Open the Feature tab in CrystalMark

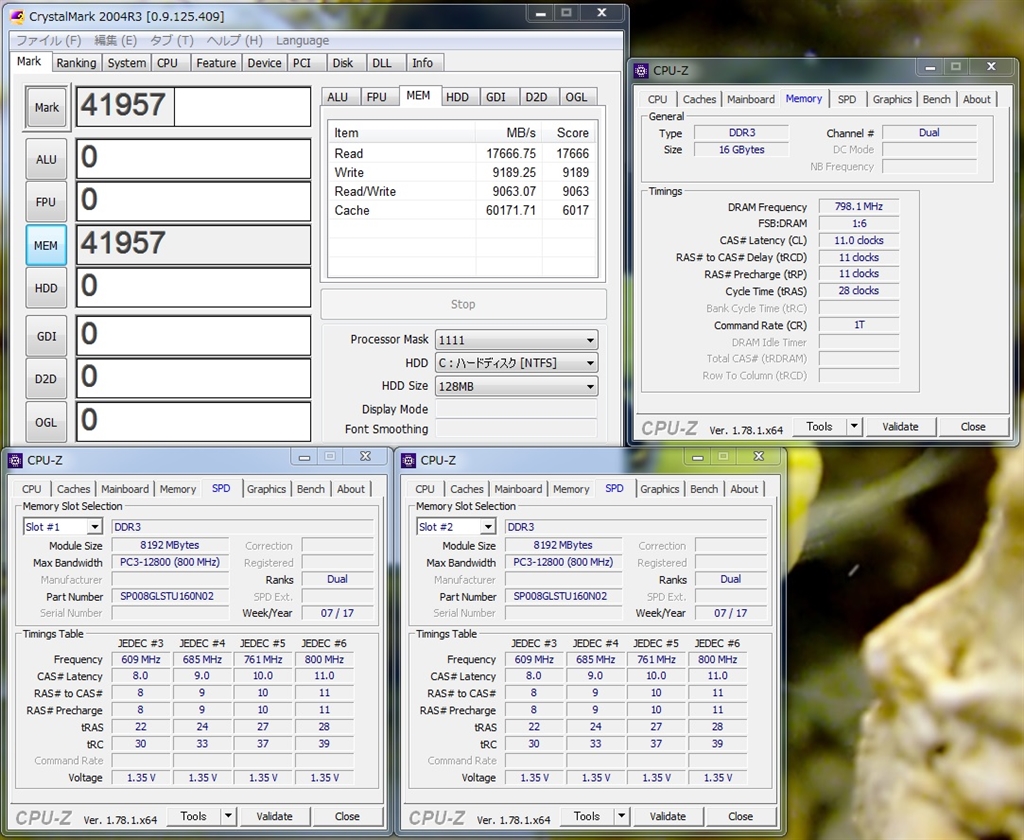[216, 63]
